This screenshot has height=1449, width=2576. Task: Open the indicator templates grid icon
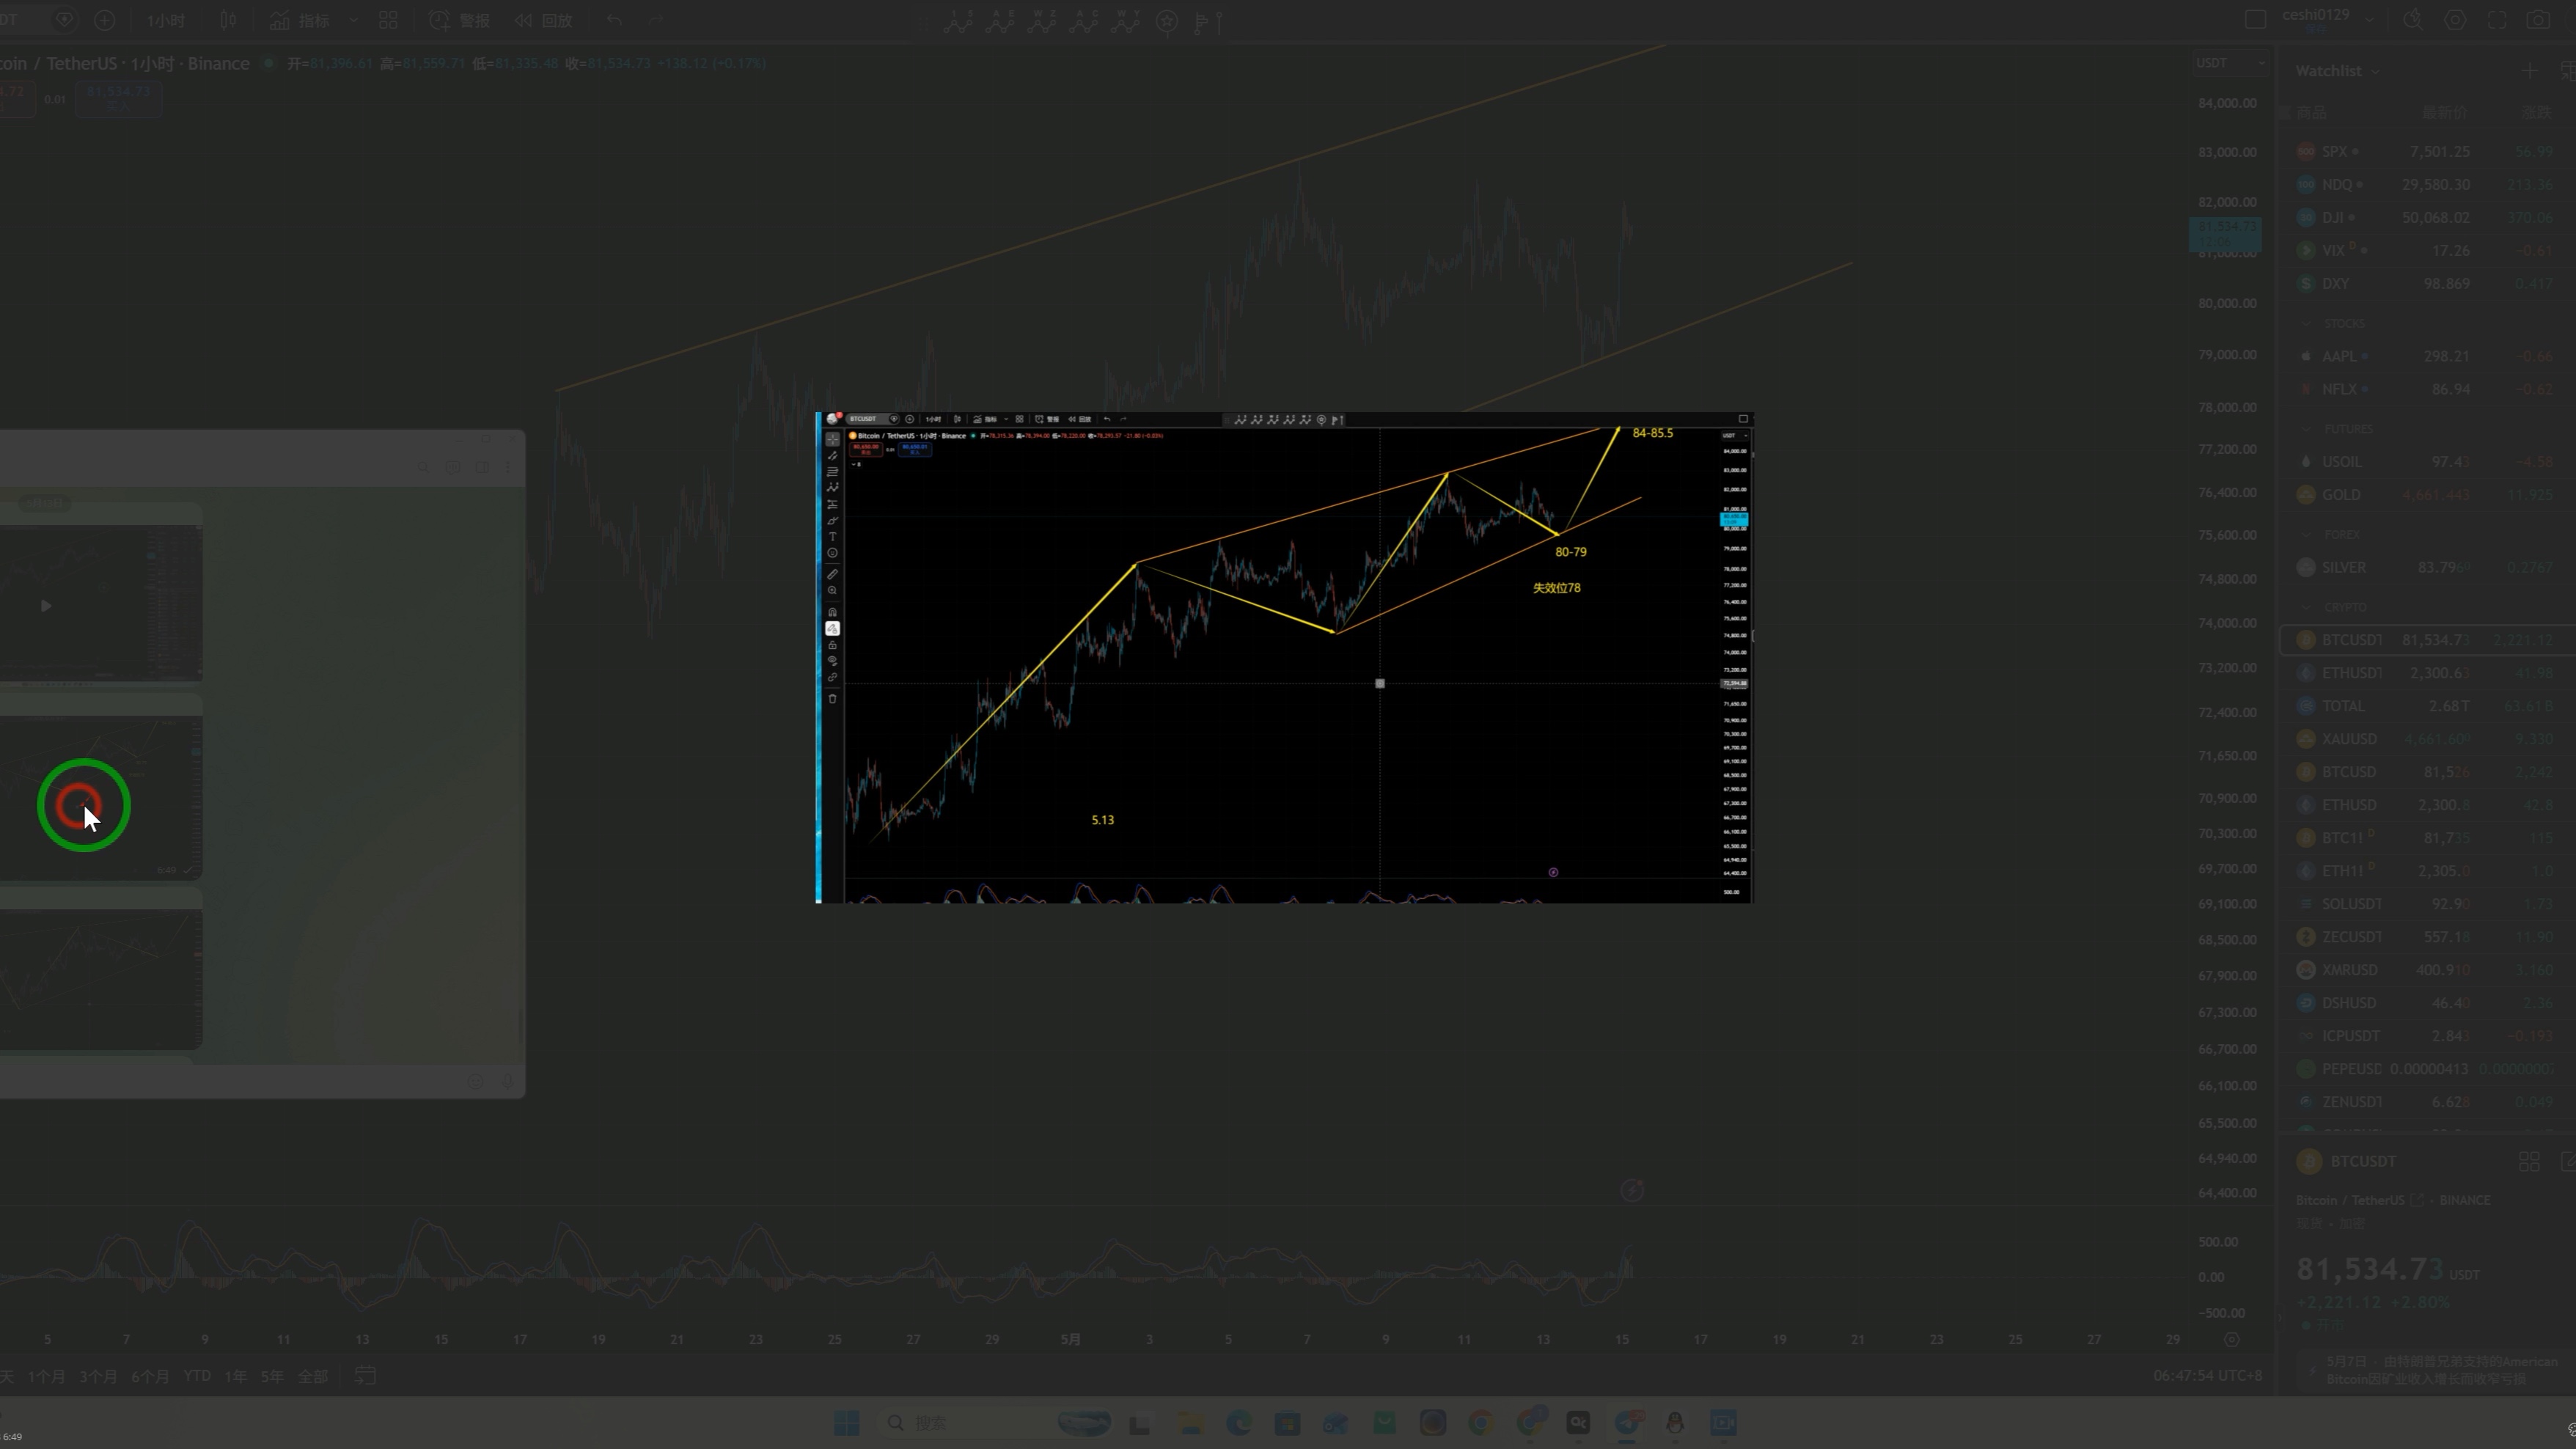pos(388,20)
